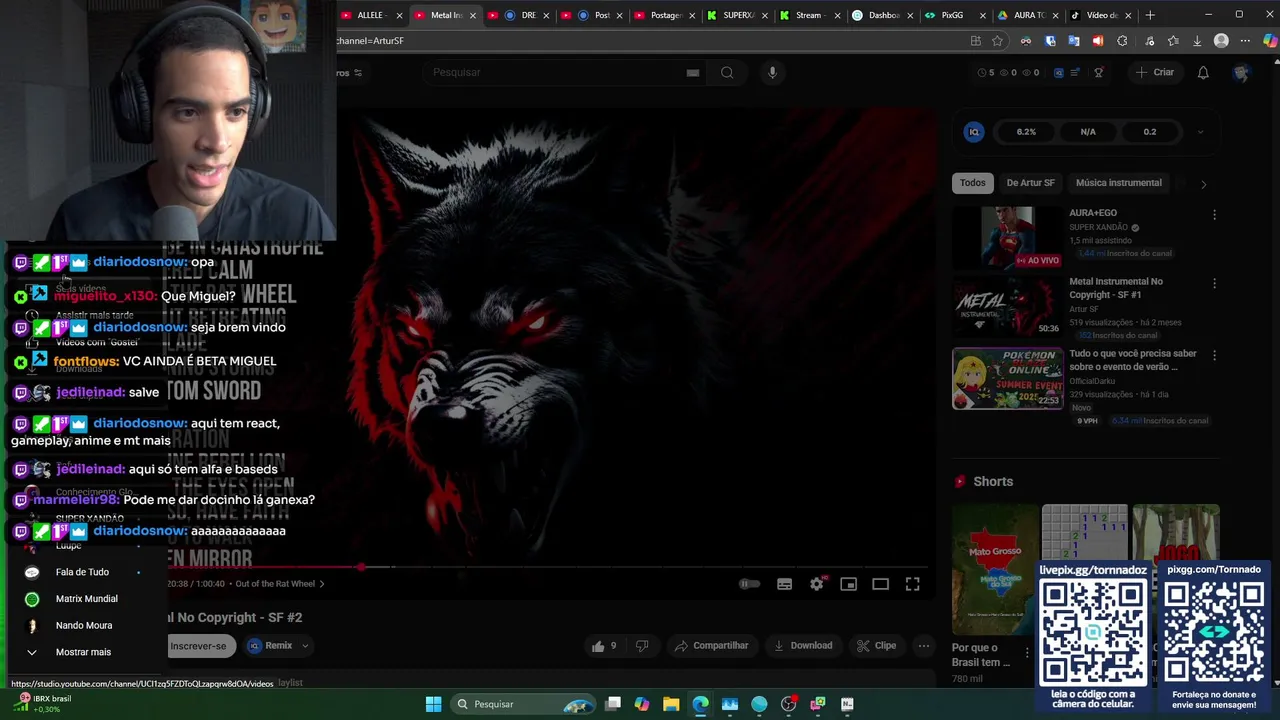This screenshot has width=1280, height=720.
Task: Open player settings gear
Action: 816,584
